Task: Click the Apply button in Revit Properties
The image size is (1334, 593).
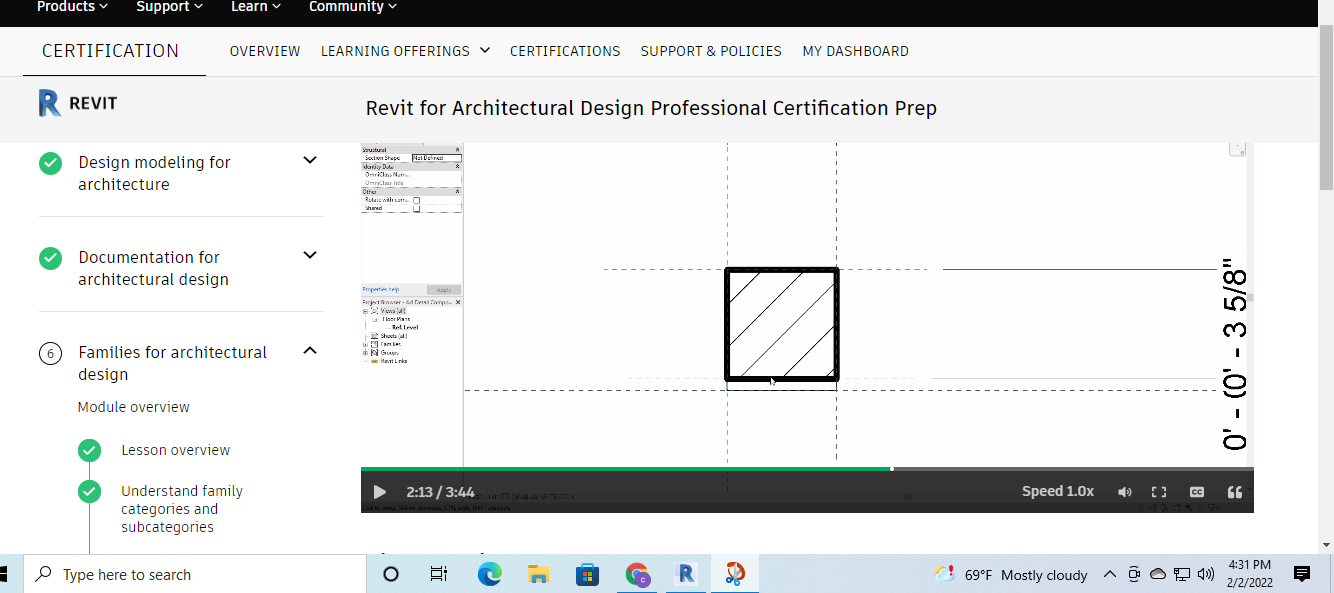Action: [x=445, y=290]
